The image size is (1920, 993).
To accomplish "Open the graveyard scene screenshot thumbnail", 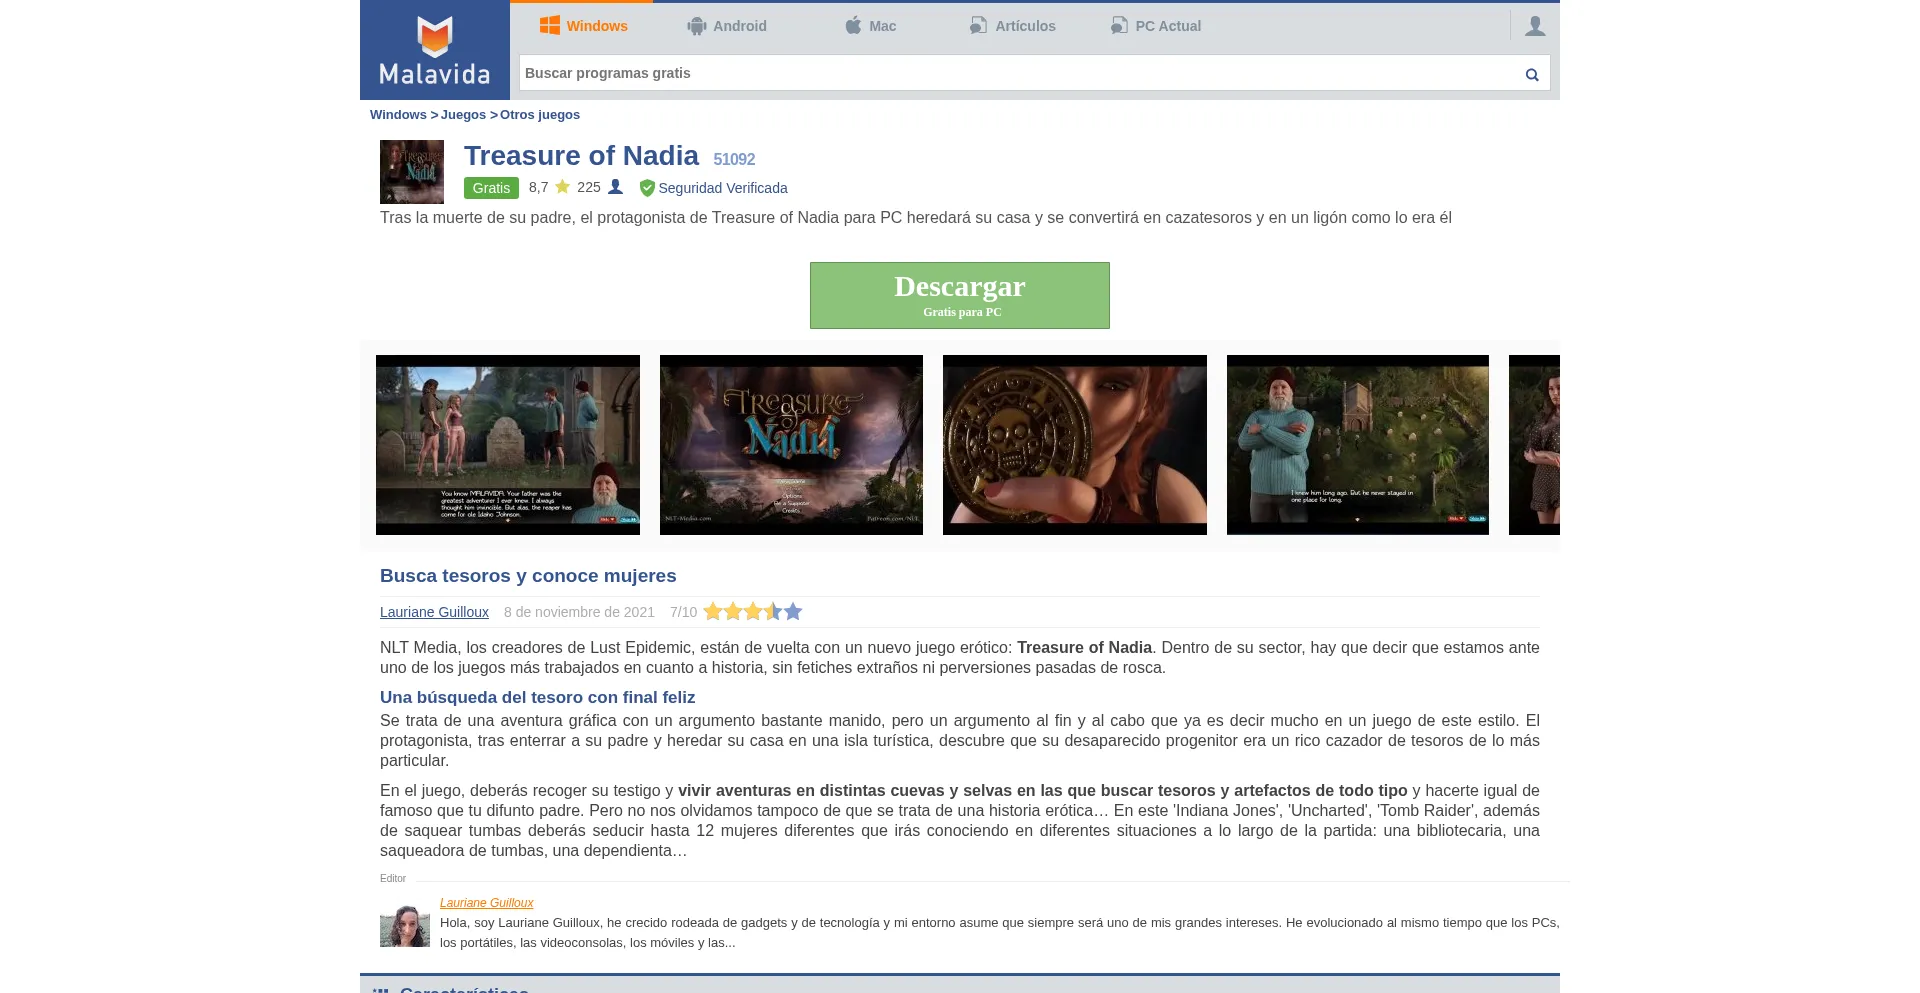I will [508, 445].
